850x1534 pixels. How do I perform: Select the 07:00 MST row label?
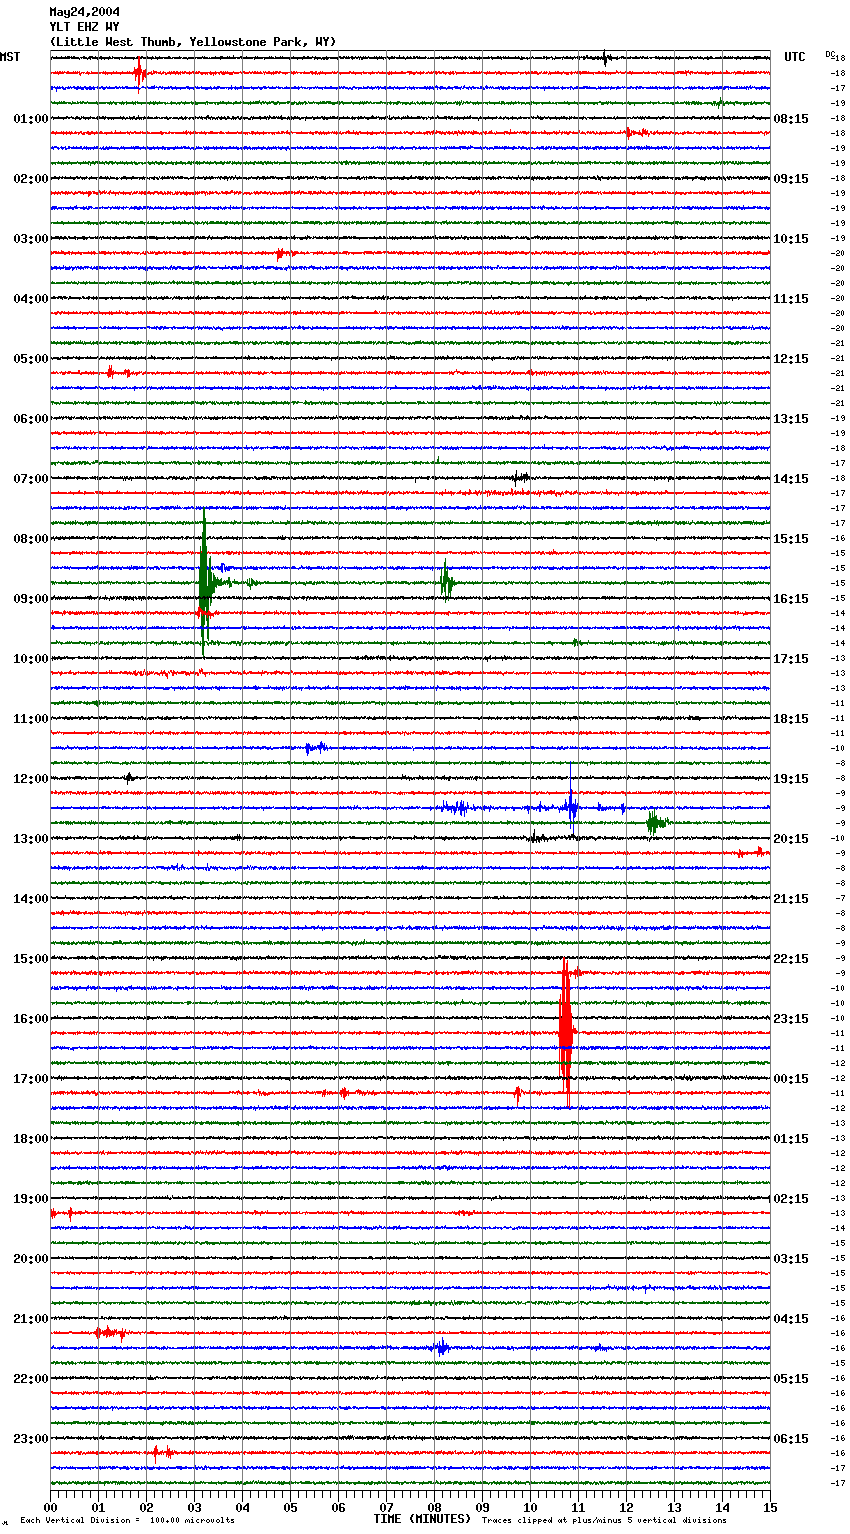31,479
